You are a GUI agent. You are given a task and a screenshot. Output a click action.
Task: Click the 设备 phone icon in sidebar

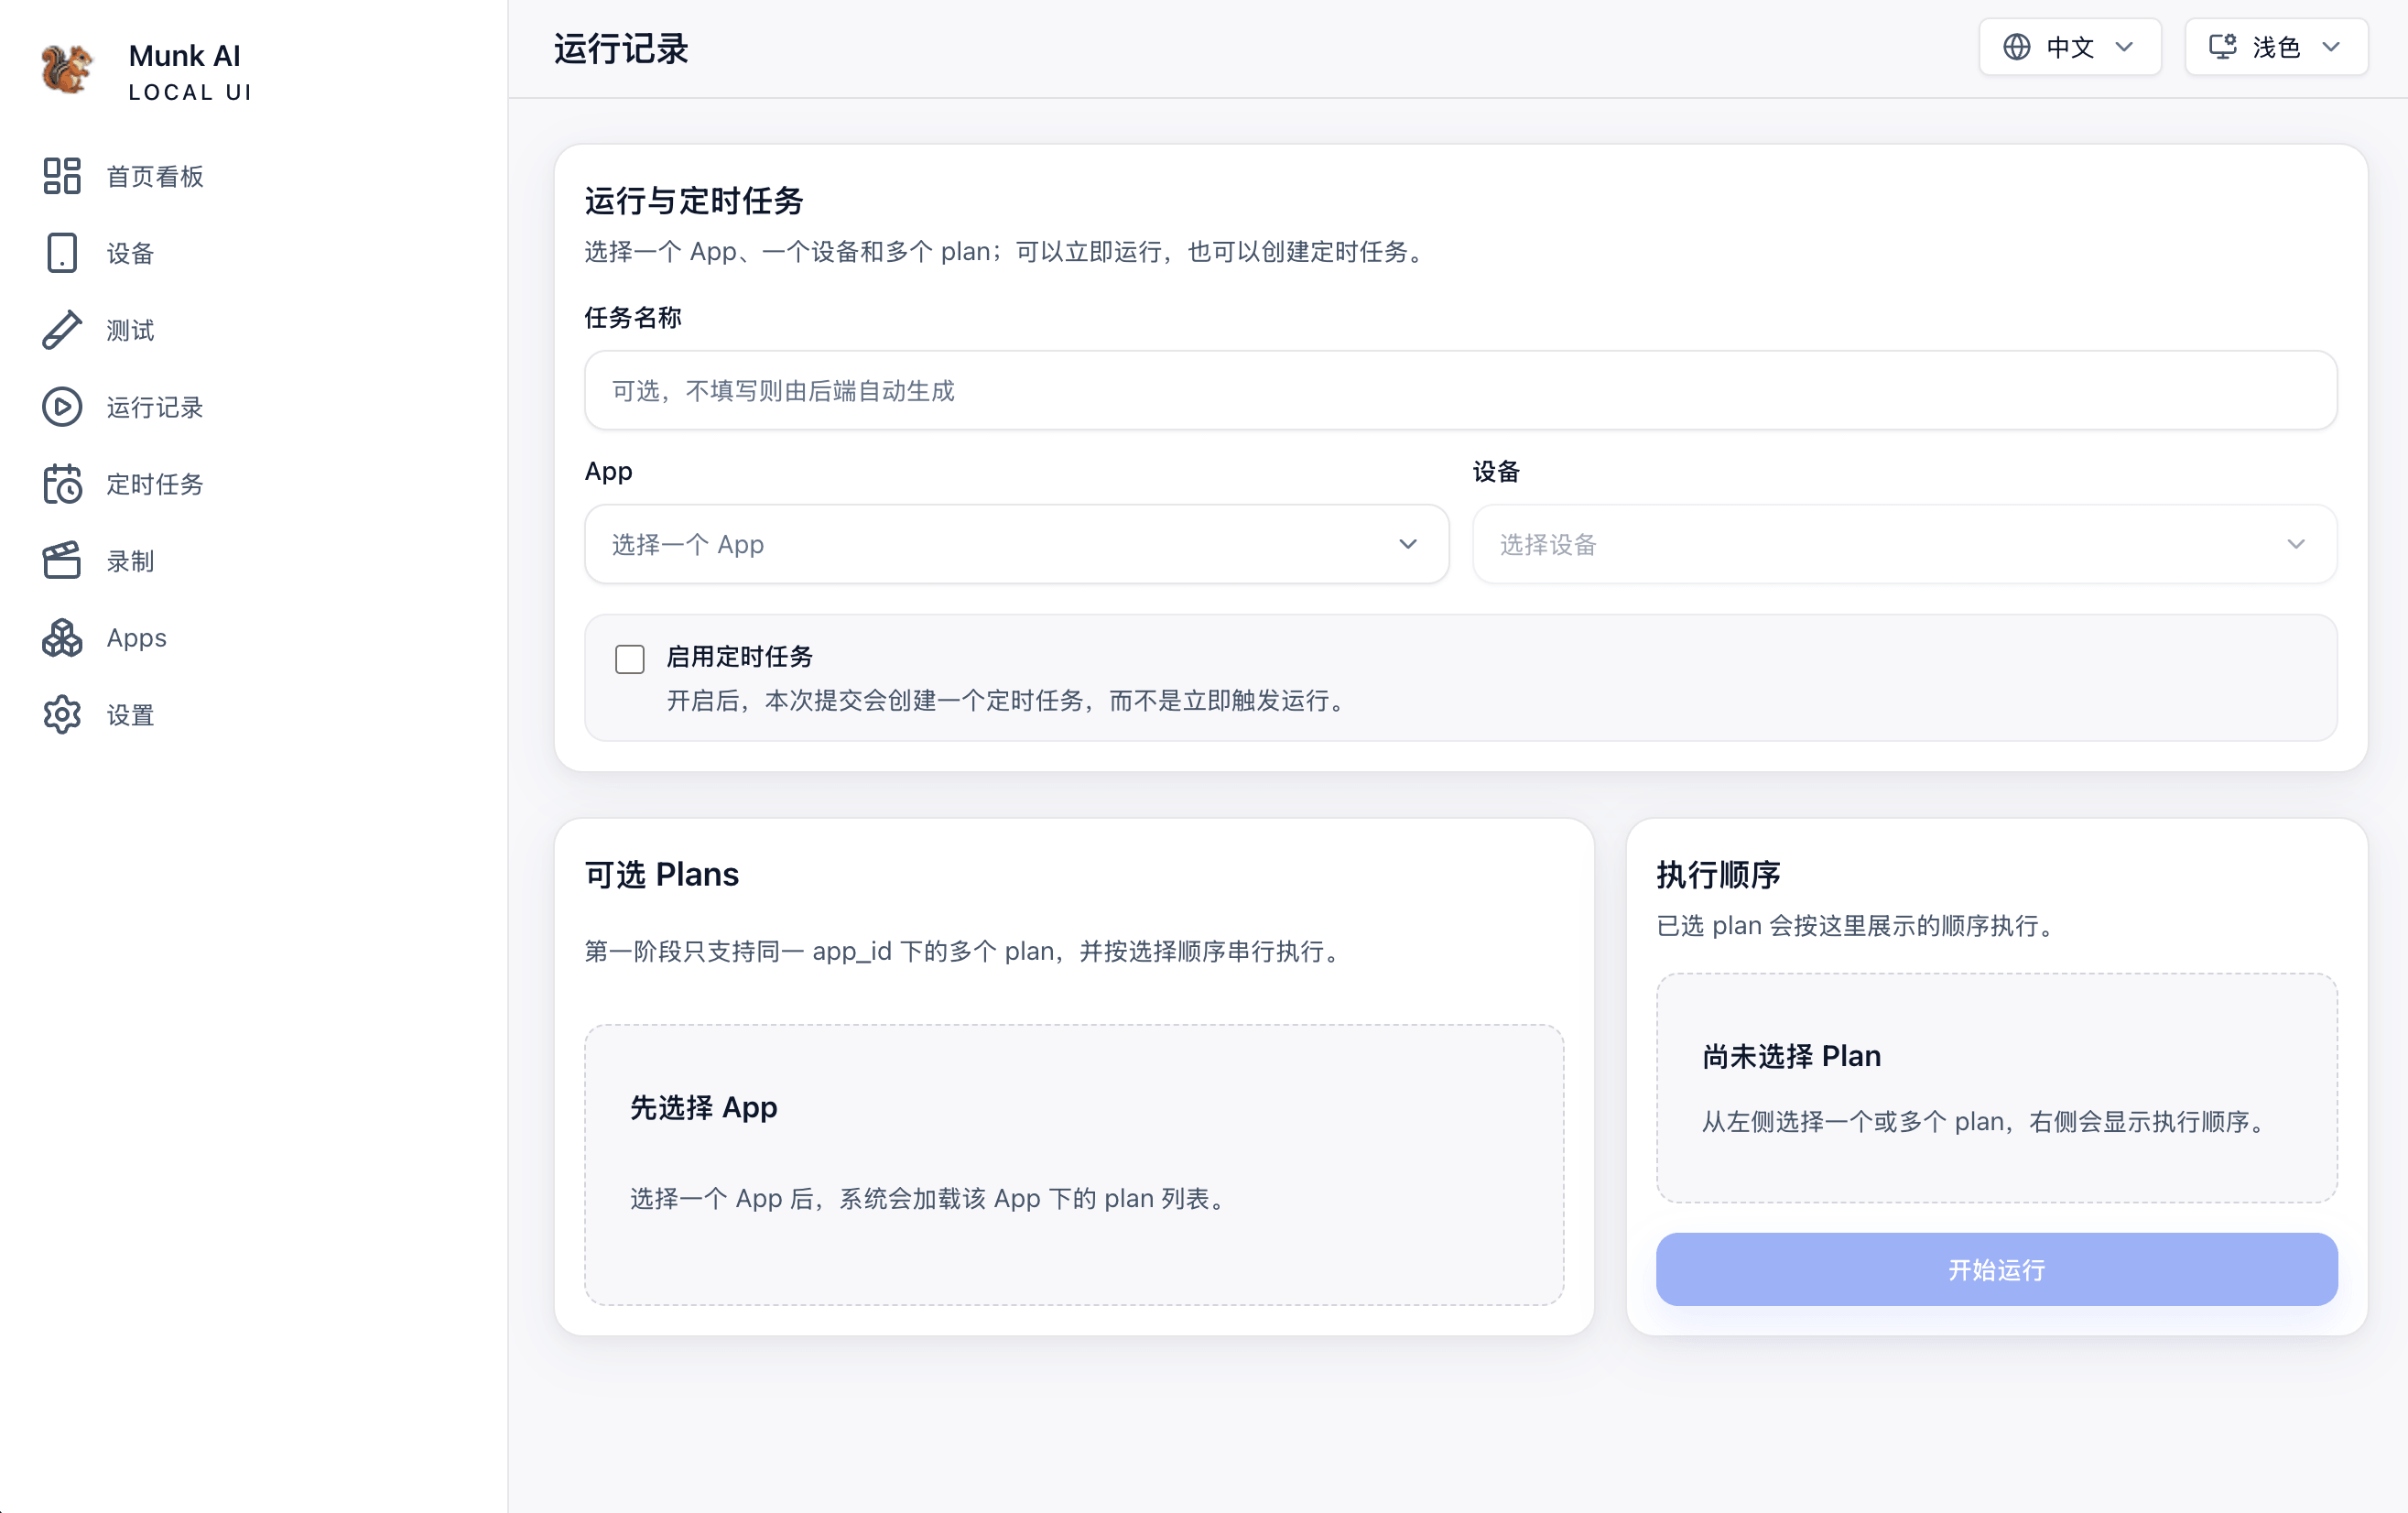[62, 253]
